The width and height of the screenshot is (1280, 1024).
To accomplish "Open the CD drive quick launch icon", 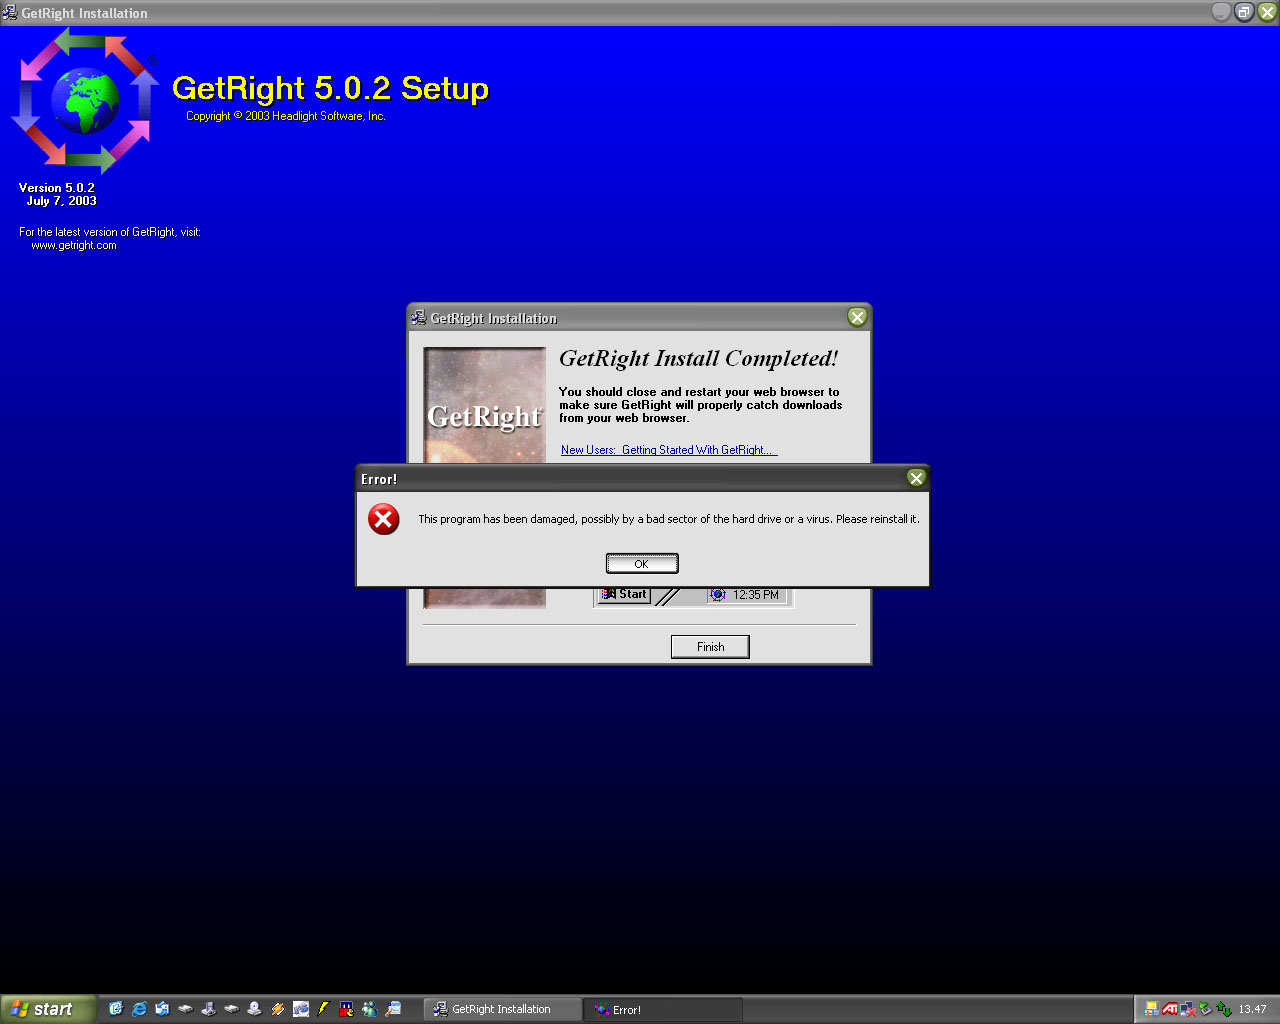I will (254, 1009).
